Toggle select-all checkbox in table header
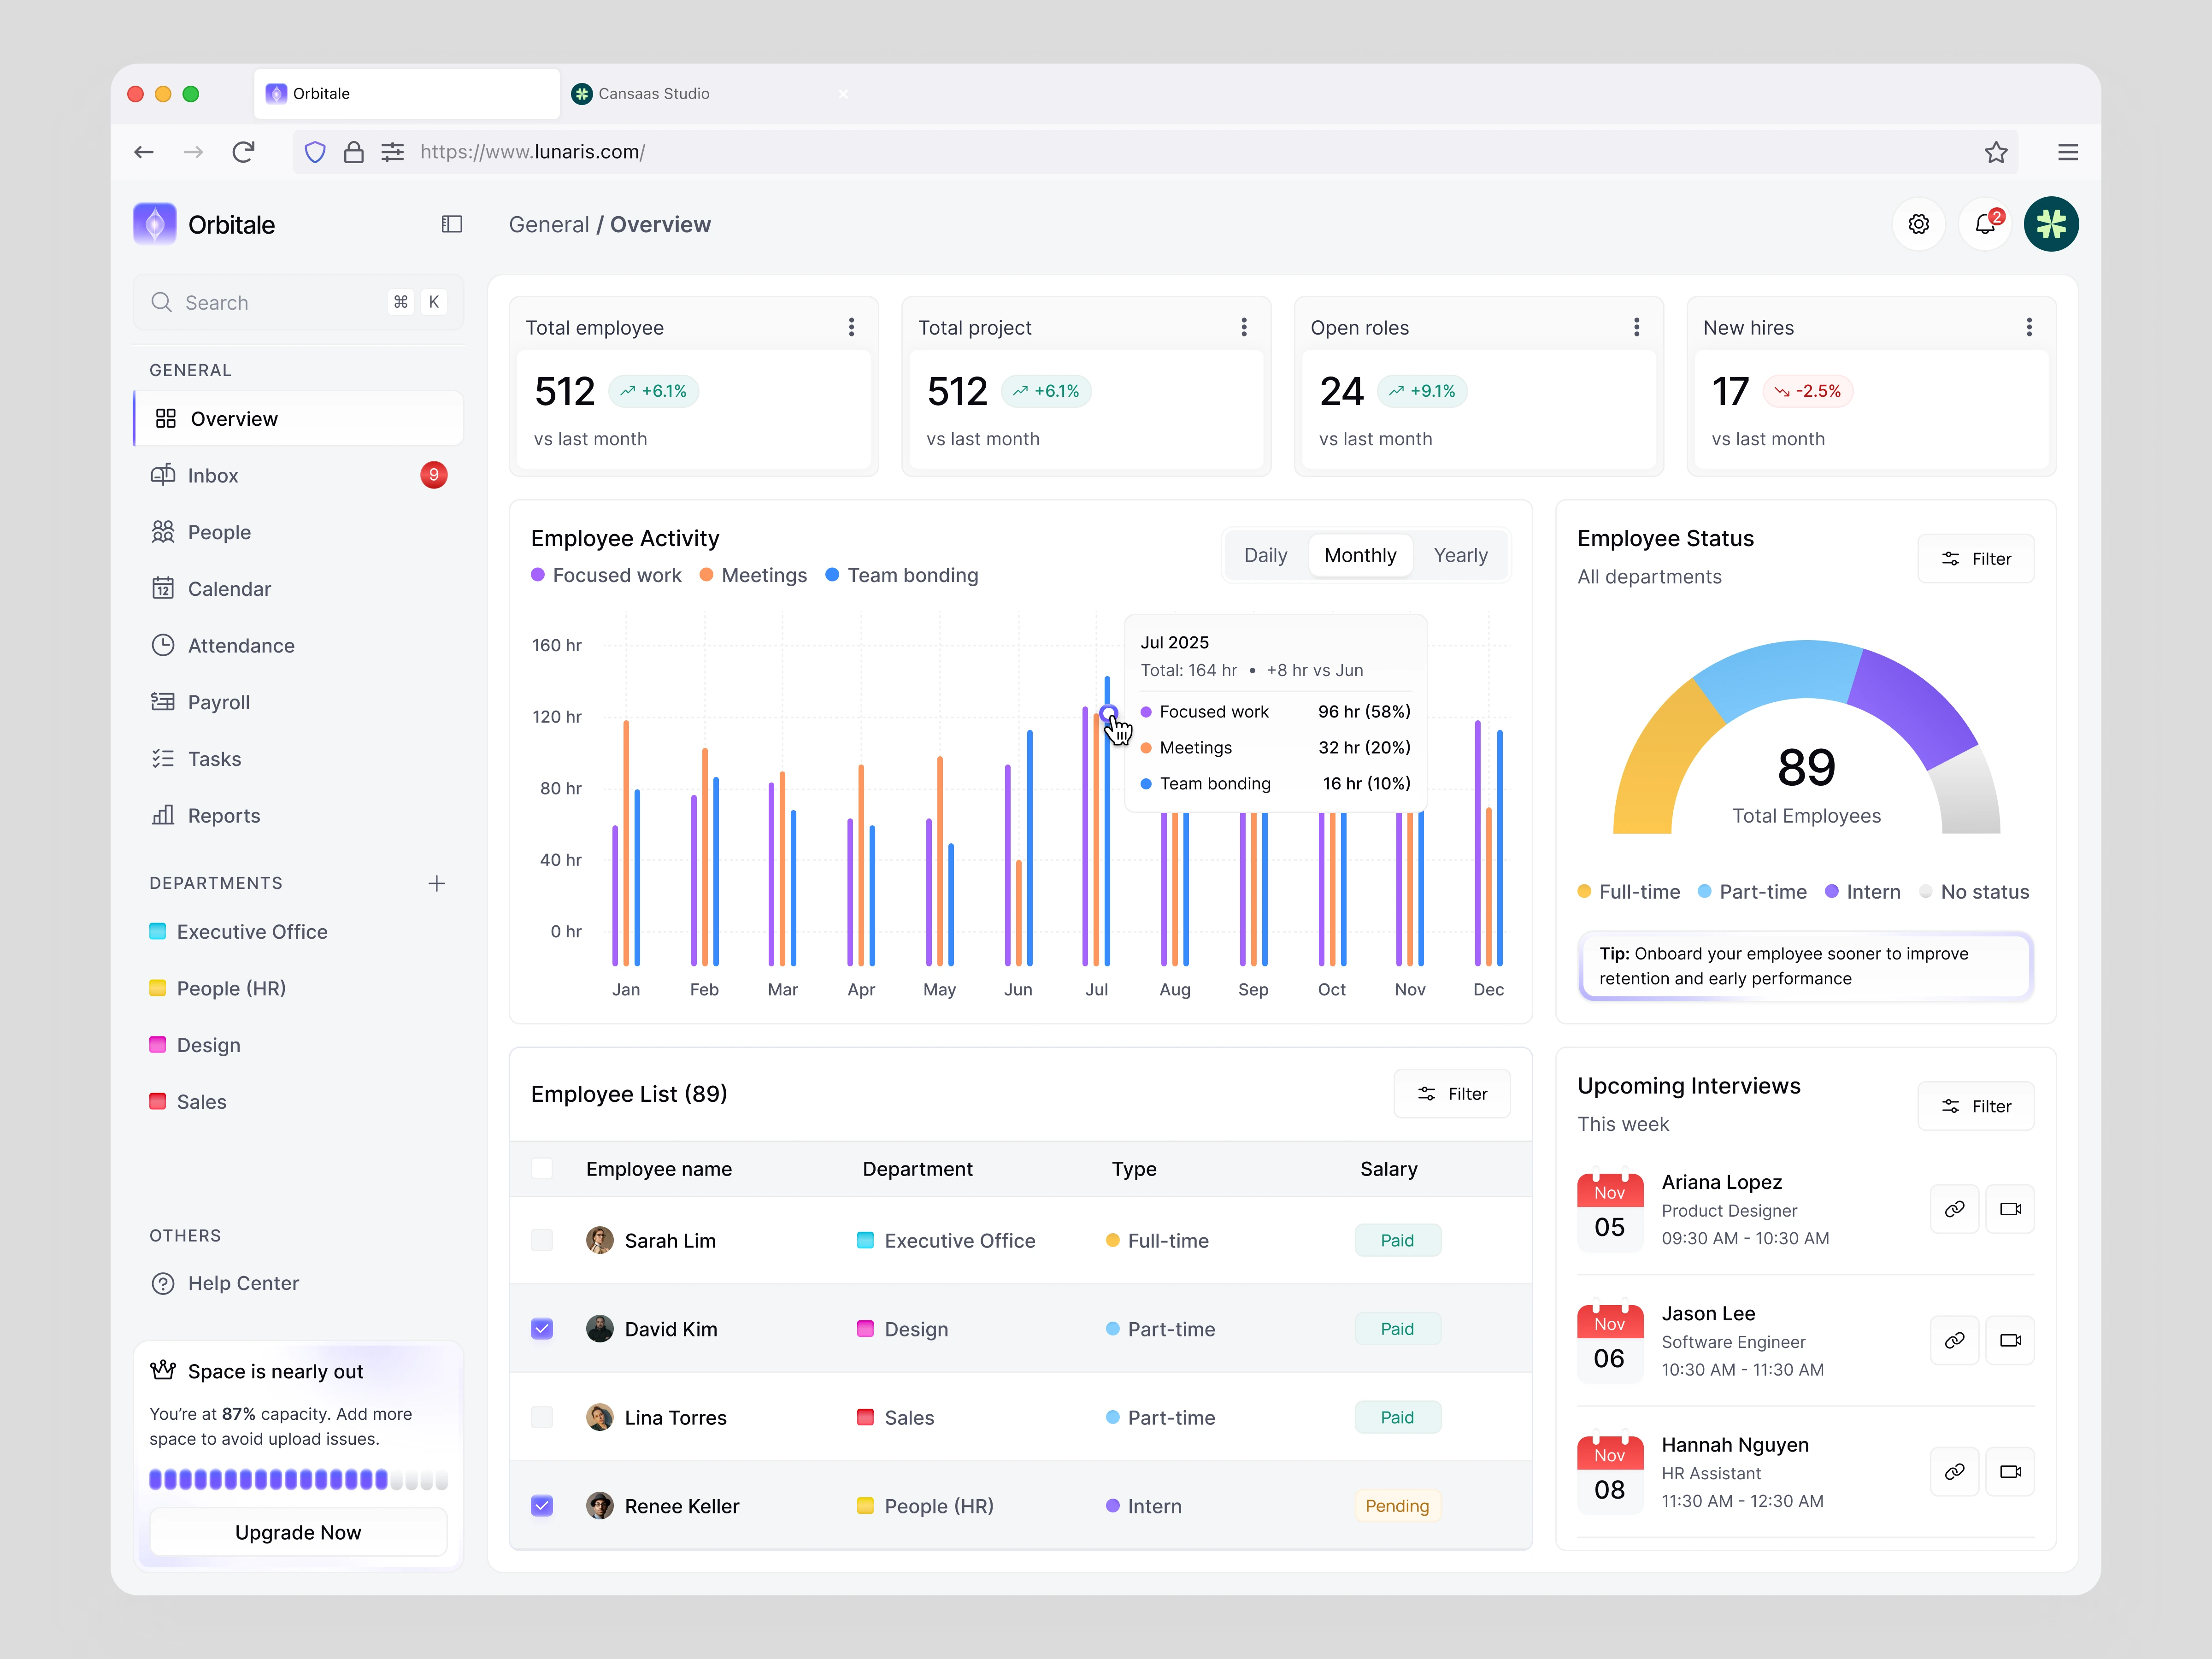 (542, 1168)
